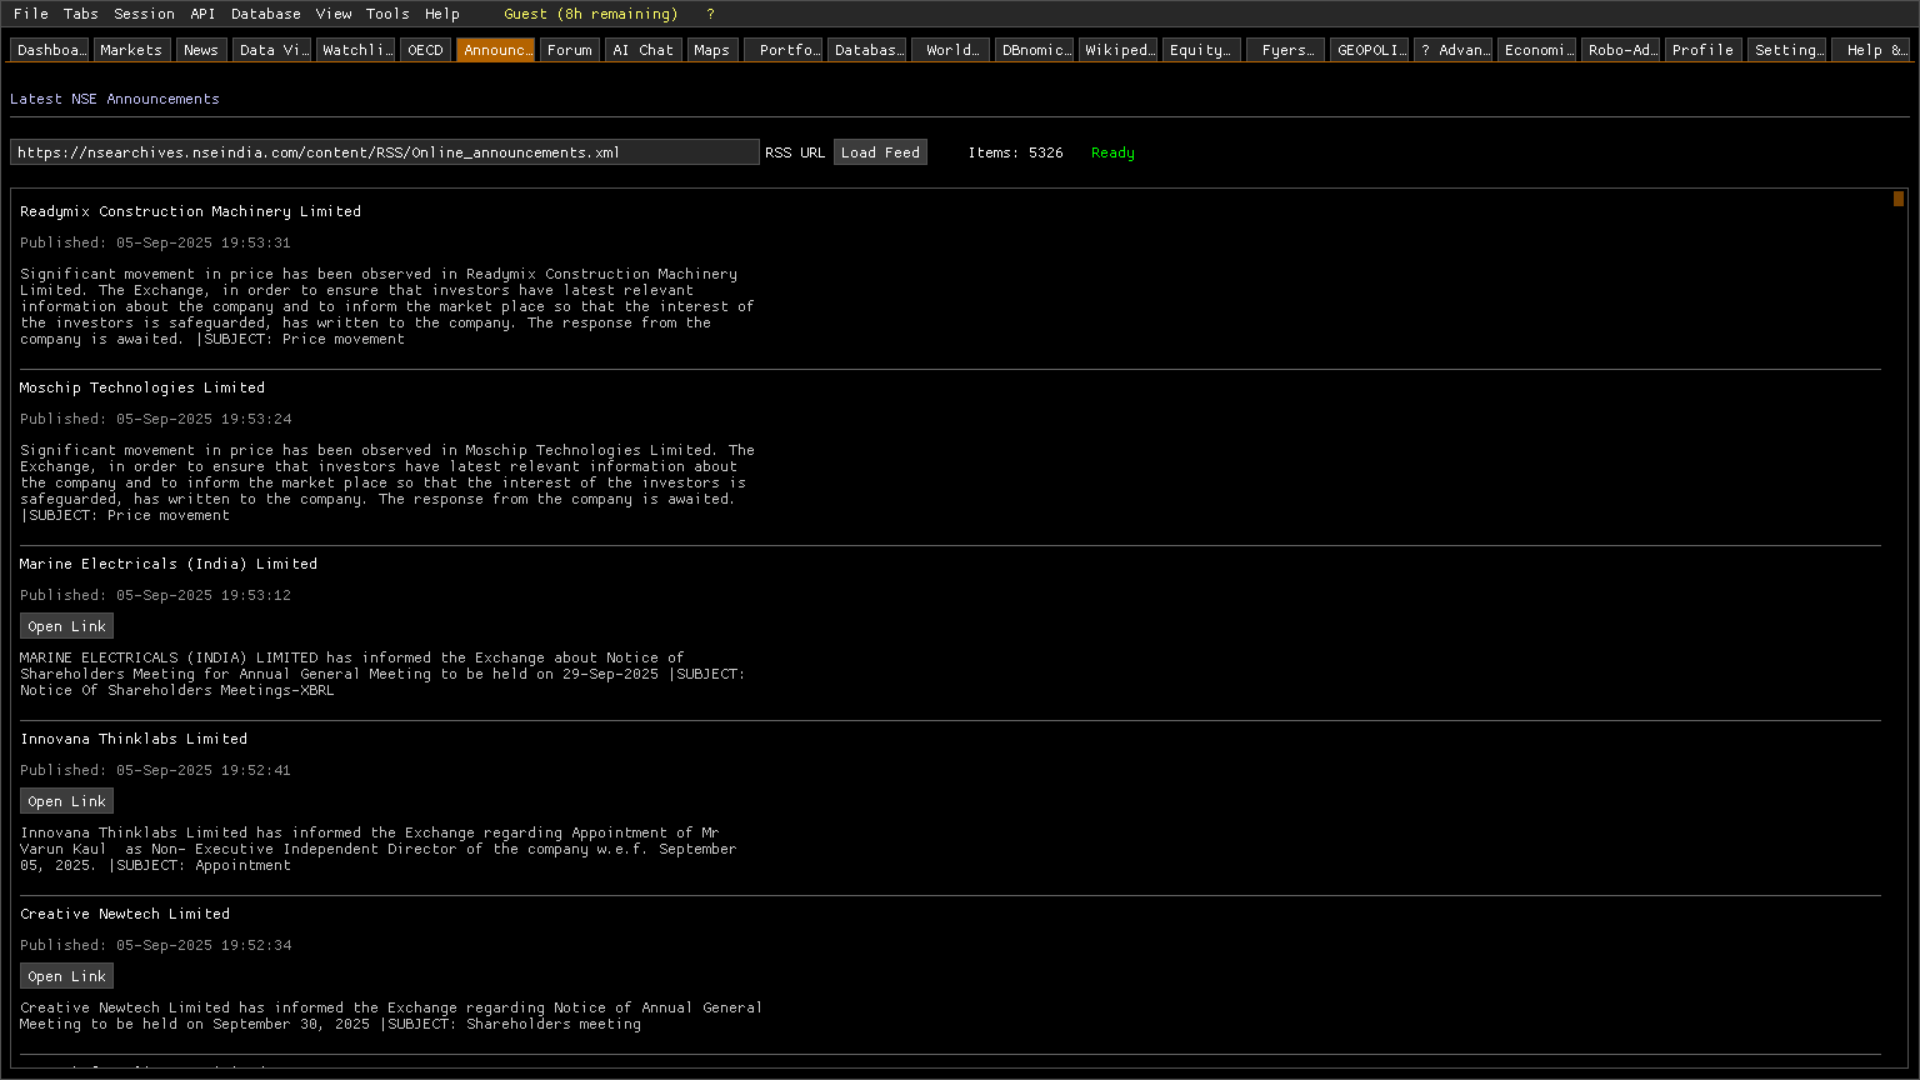The image size is (1920, 1080).
Task: Switch to the AI Chat tab
Action: click(x=643, y=50)
